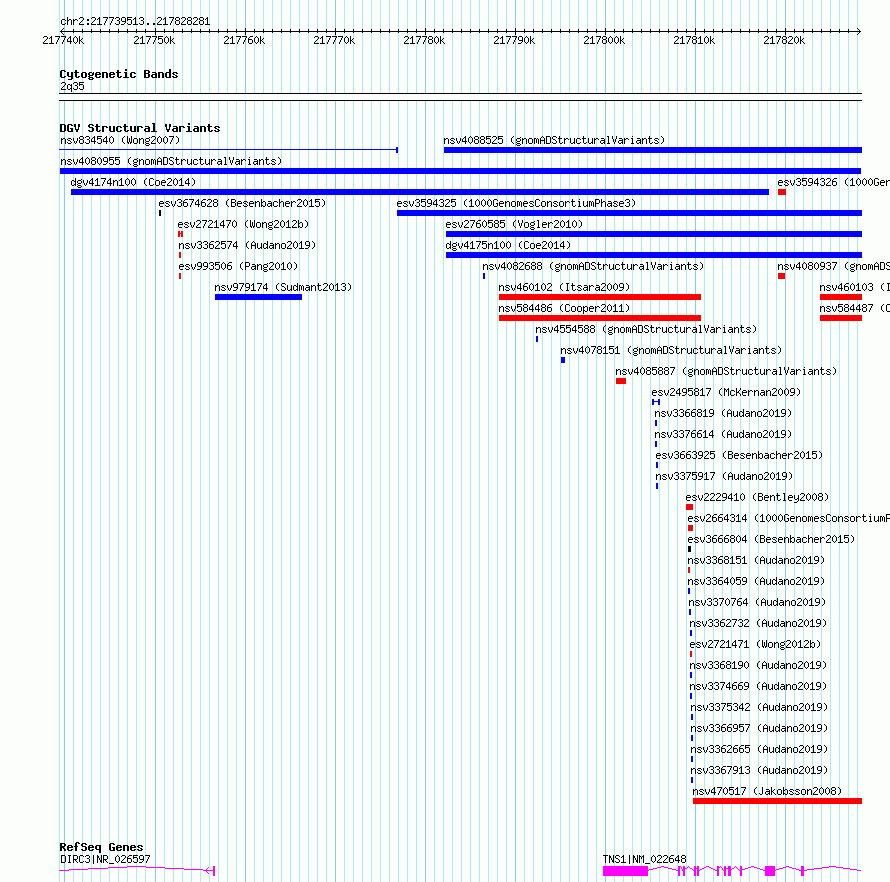Open nsv470517 (Jakobsson2008) label

coord(767,791)
